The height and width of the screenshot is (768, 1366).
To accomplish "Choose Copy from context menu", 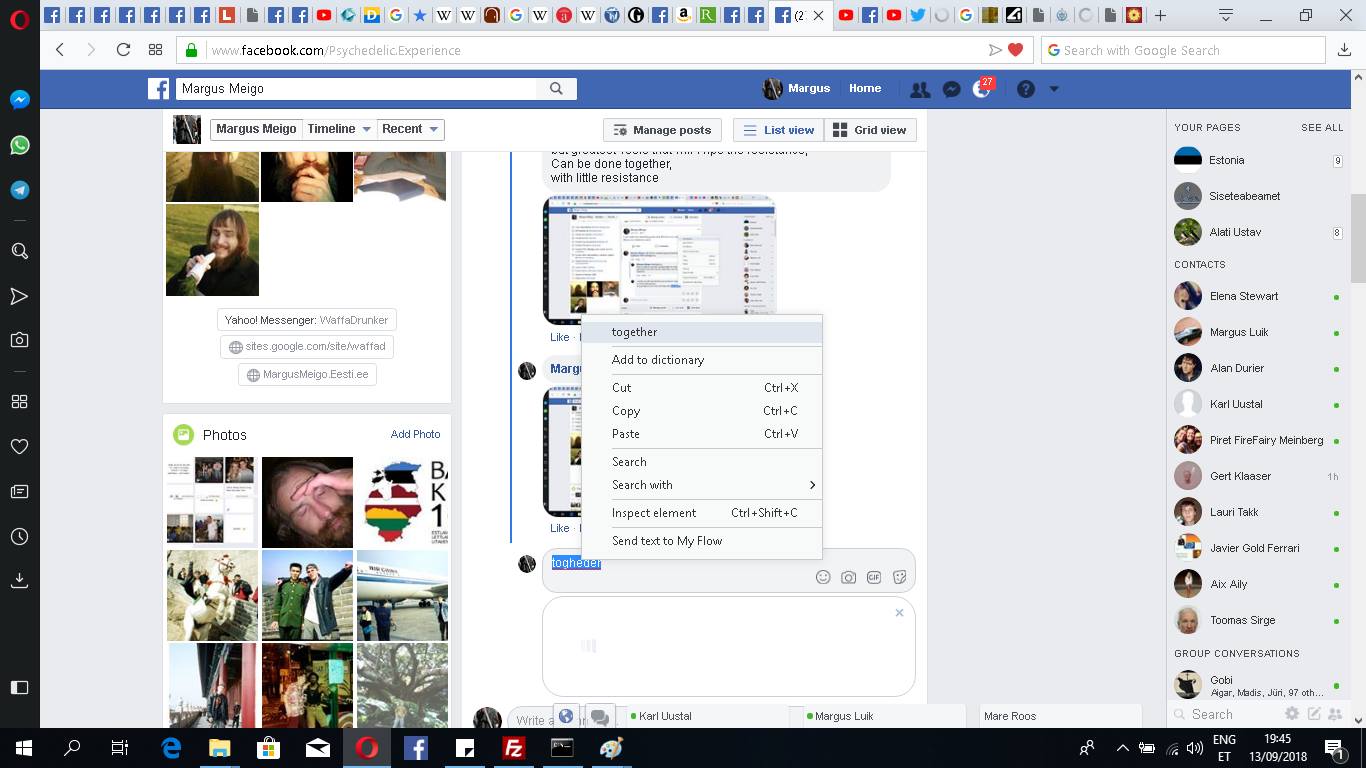I will (702, 411).
